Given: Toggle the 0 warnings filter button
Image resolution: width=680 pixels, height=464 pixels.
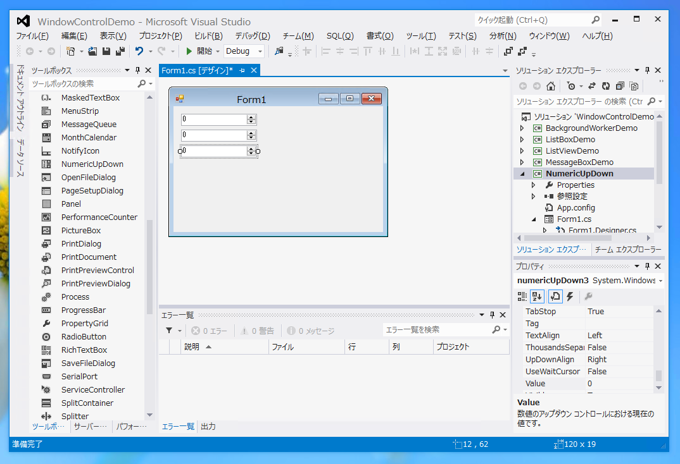Looking at the screenshot, I should click(x=257, y=331).
